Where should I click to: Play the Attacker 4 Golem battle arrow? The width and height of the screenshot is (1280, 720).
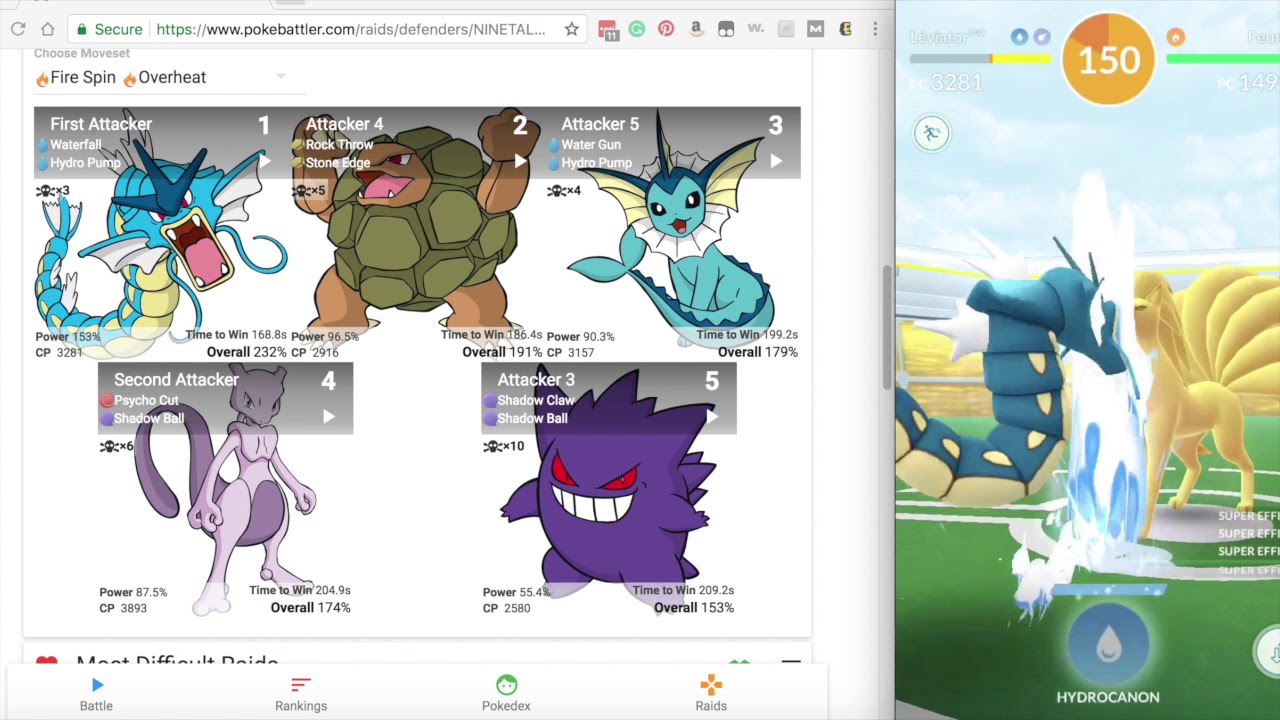tap(520, 160)
